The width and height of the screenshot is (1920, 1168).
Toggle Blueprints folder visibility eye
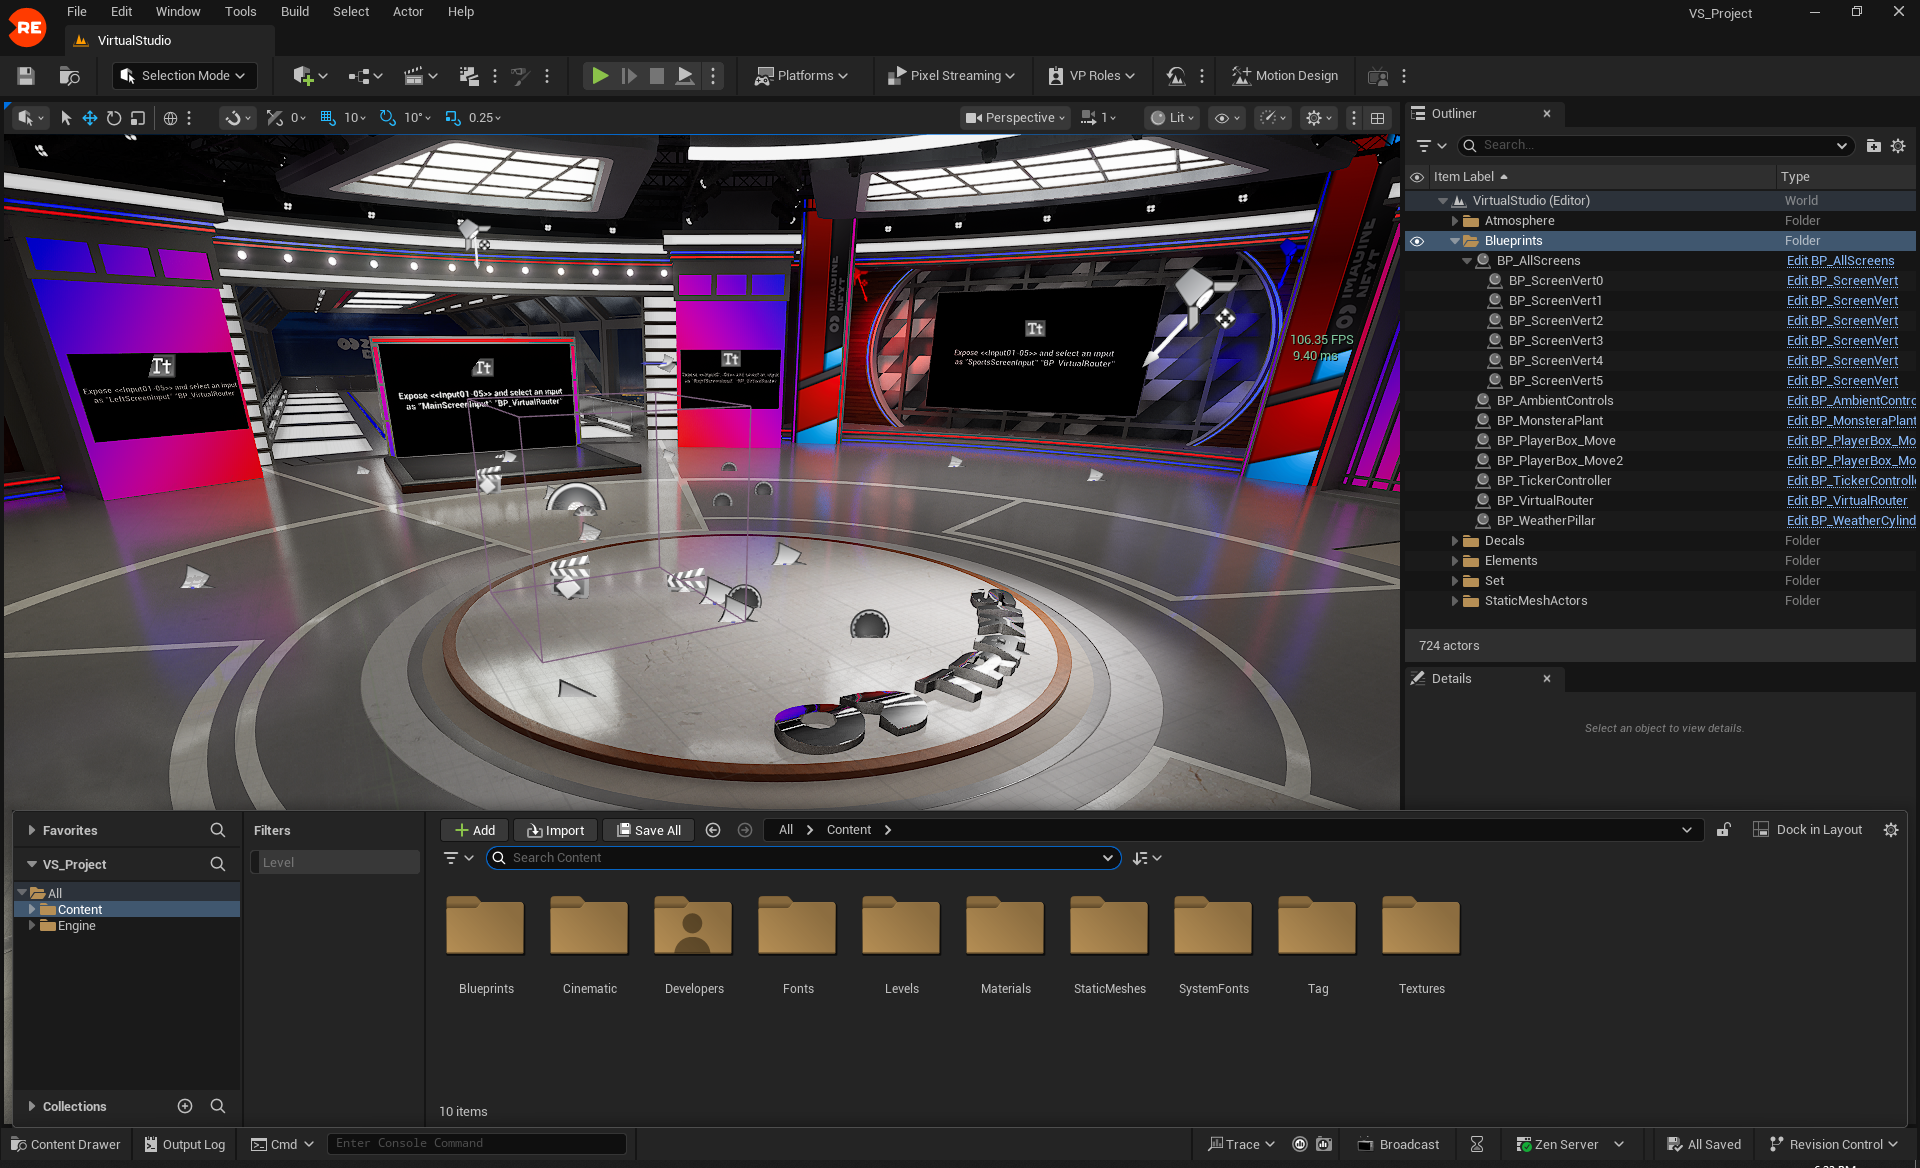tap(1417, 241)
